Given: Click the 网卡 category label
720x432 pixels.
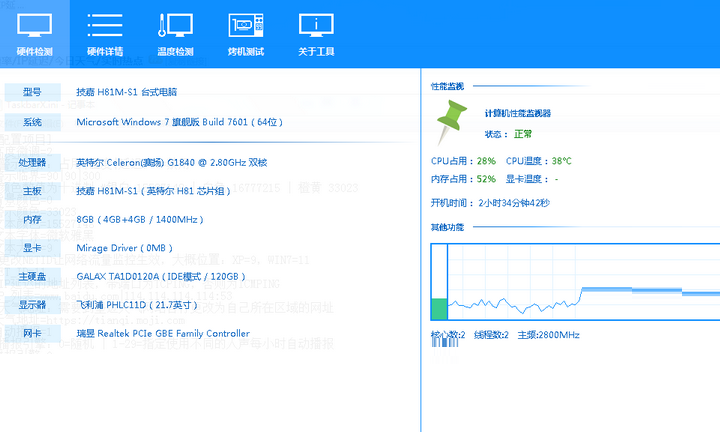Looking at the screenshot, I should click(x=32, y=333).
